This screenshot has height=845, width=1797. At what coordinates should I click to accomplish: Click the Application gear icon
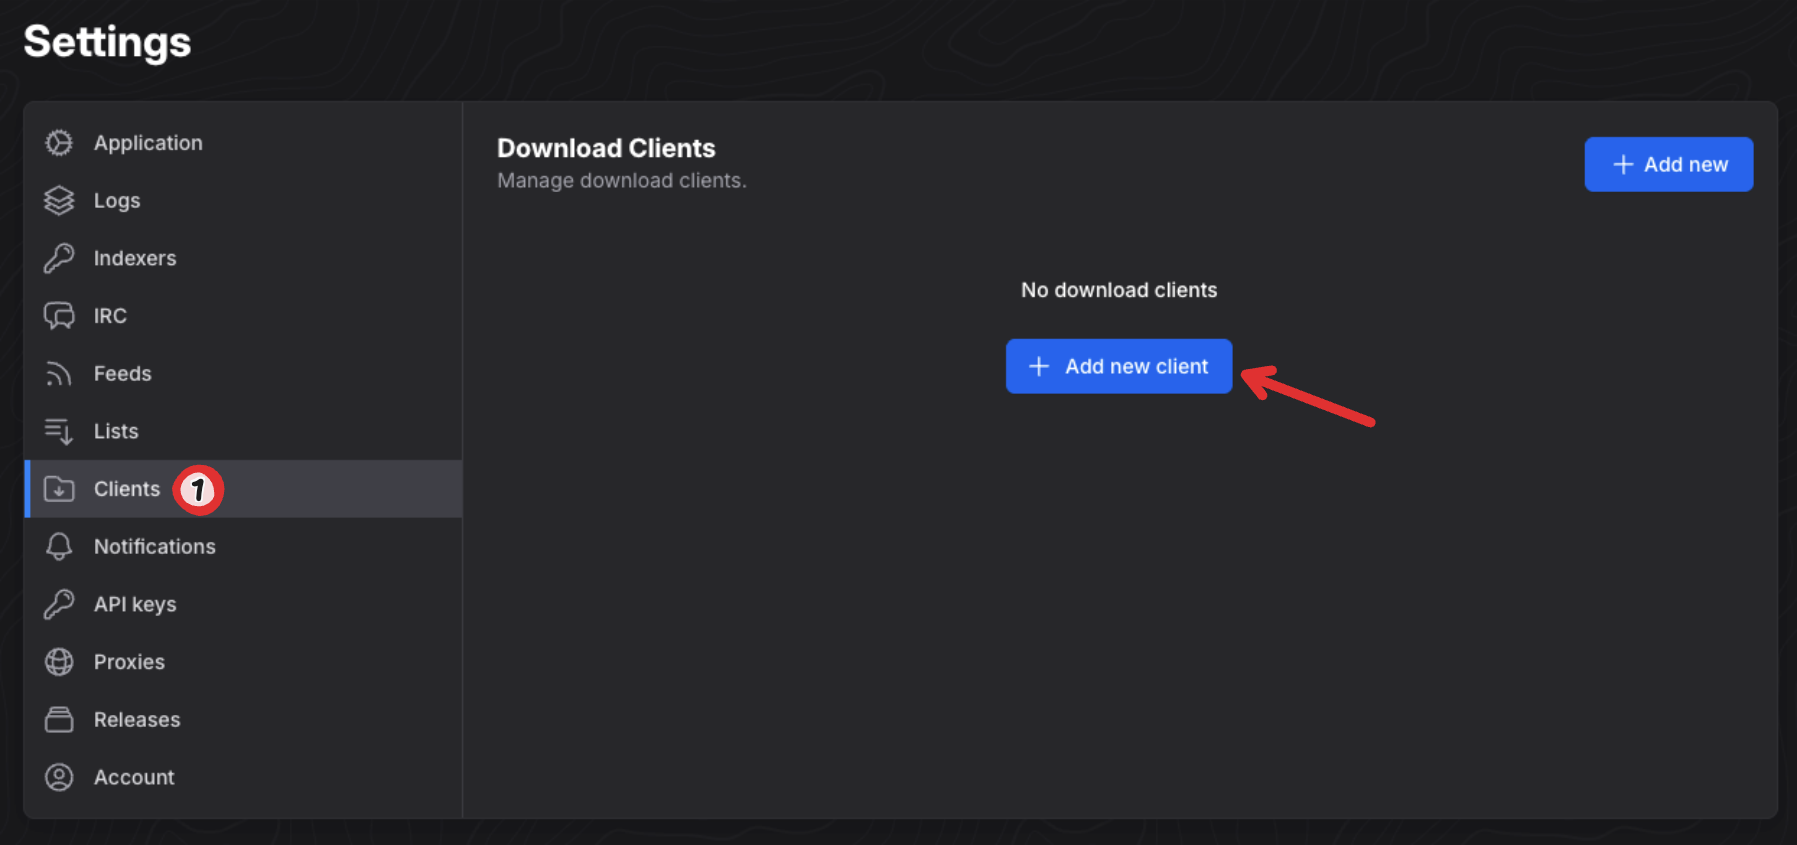point(59,143)
